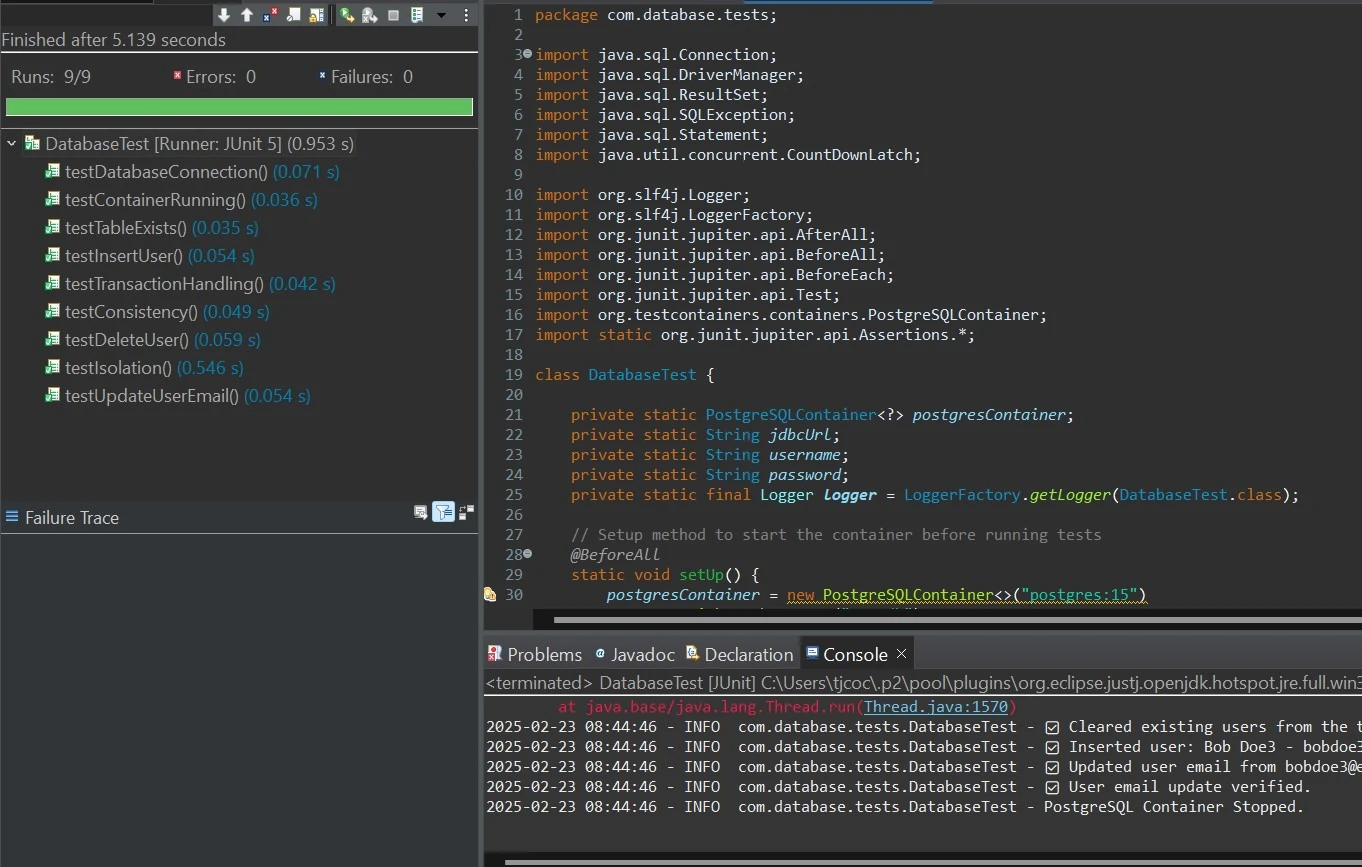Viewport: 1362px width, 867px height.
Task: Toggle Show Failures Only filter icon
Action: (270, 15)
